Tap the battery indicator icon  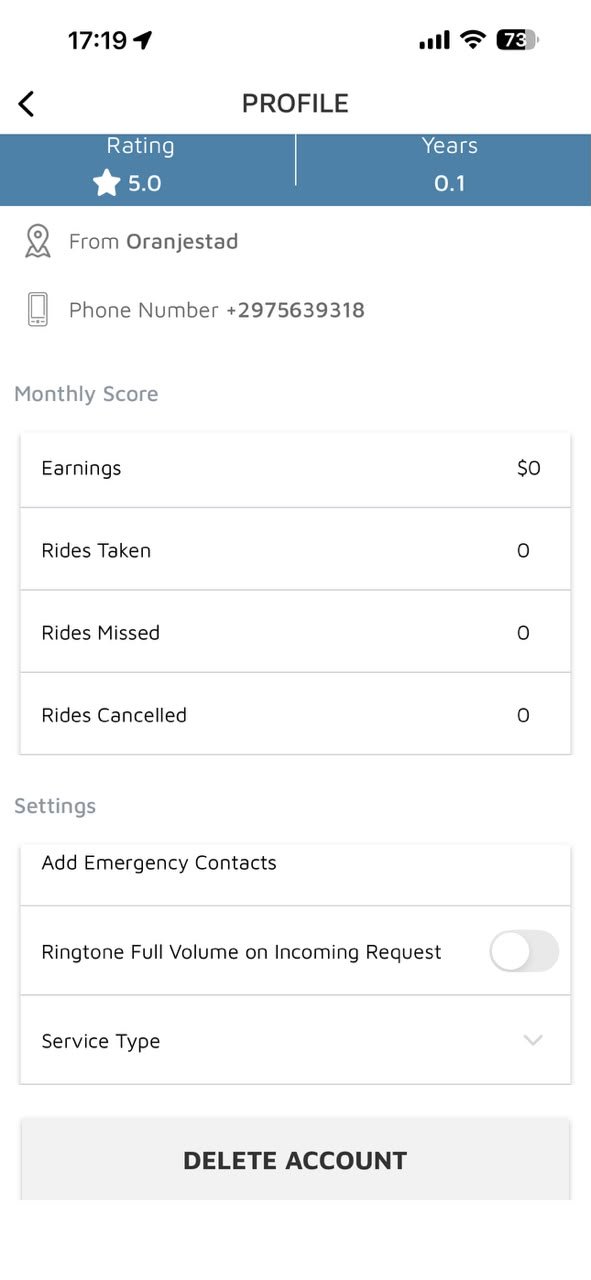point(517,40)
